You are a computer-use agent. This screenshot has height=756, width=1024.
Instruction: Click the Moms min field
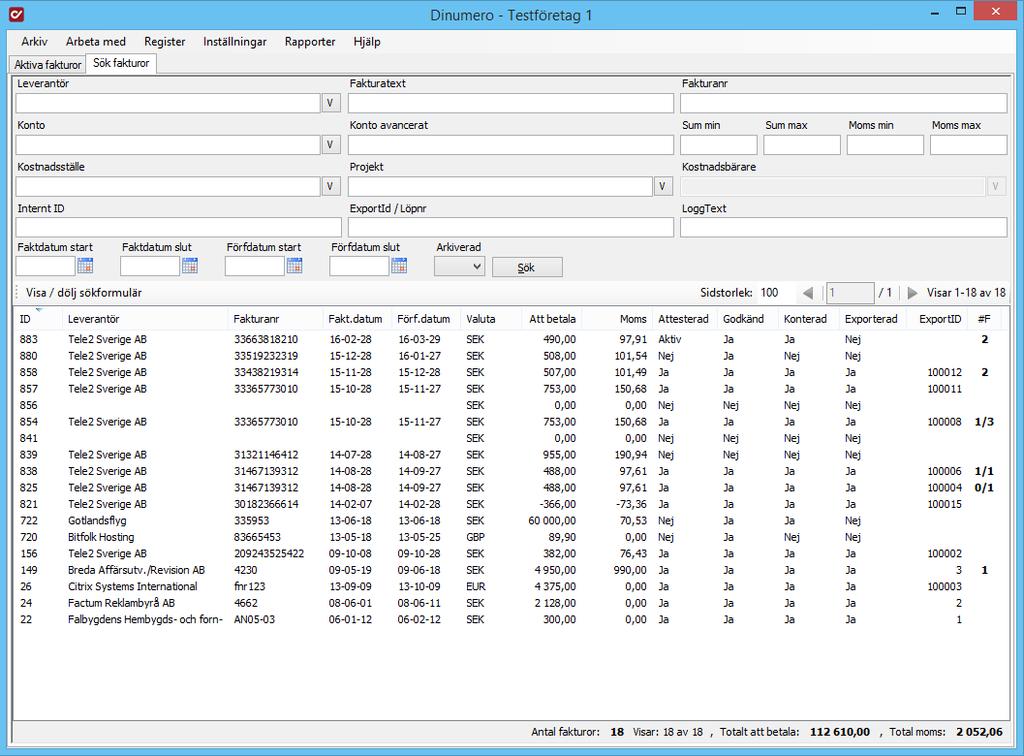(885, 144)
